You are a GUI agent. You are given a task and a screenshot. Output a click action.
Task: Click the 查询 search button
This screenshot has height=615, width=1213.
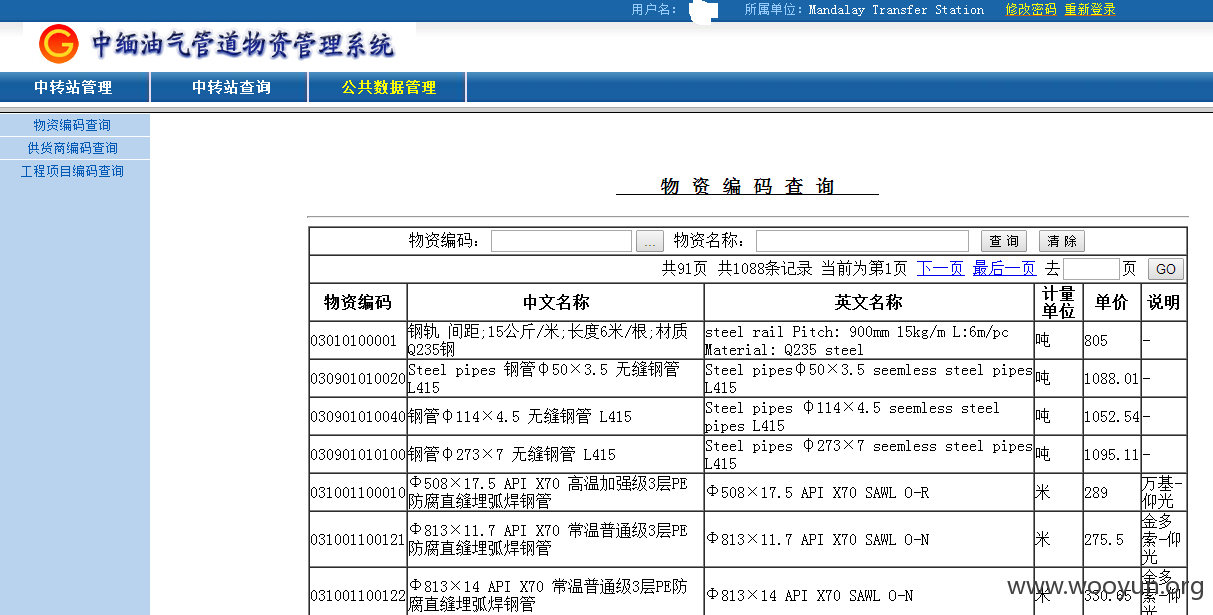point(1004,241)
